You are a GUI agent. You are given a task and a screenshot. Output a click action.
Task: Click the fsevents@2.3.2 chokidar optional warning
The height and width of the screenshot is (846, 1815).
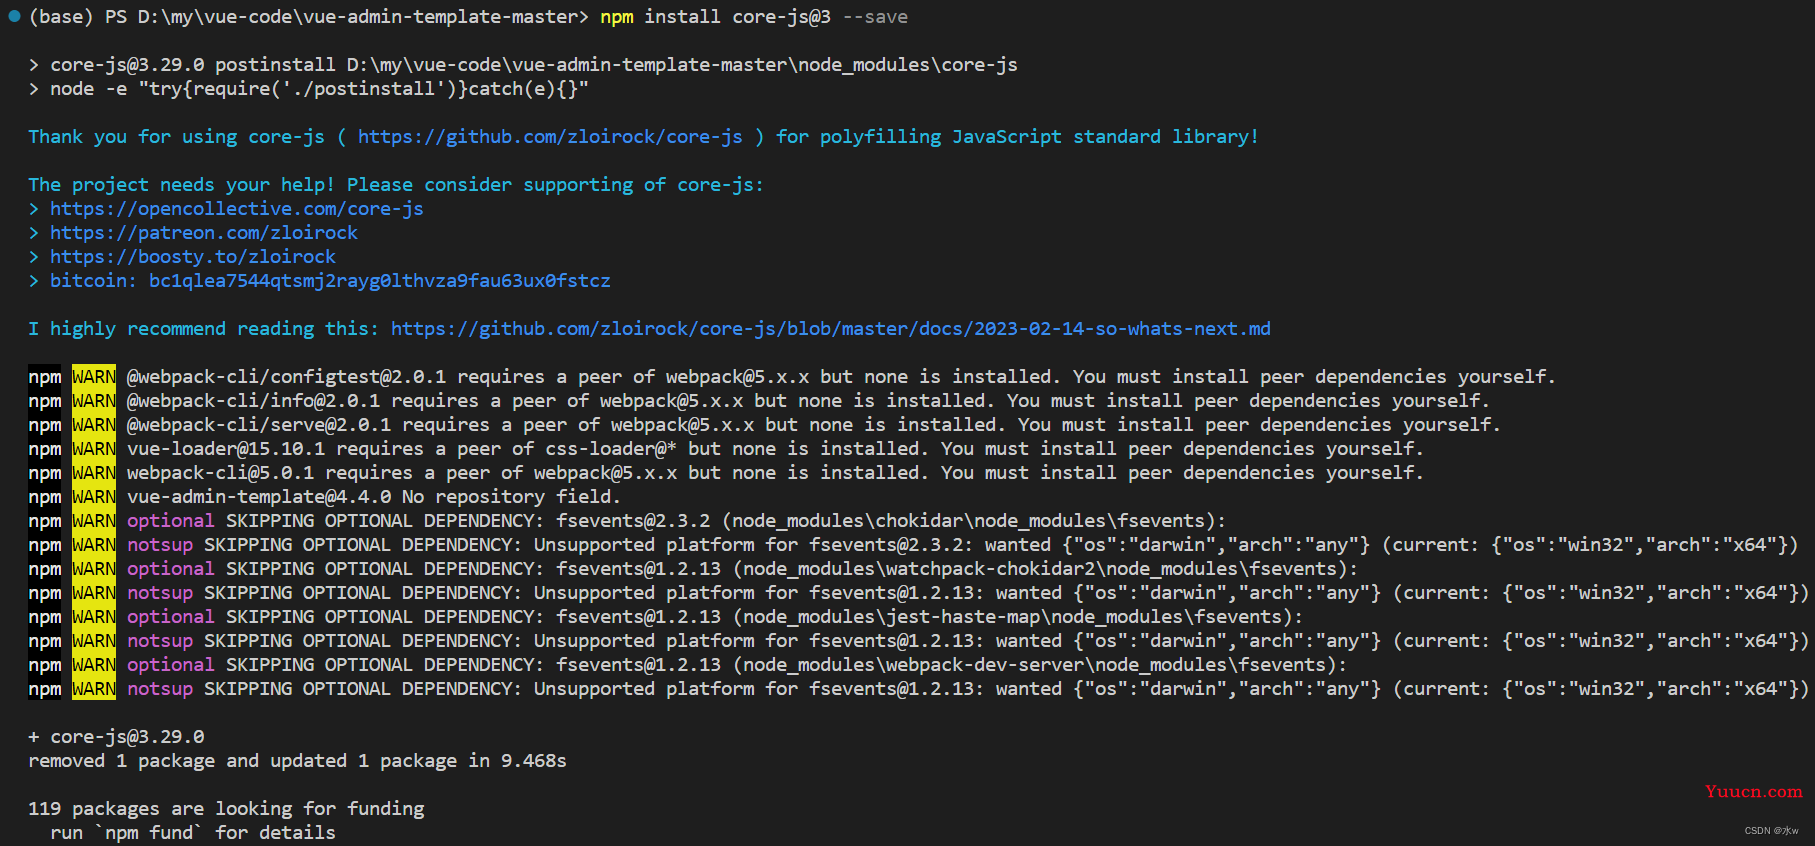[627, 521]
